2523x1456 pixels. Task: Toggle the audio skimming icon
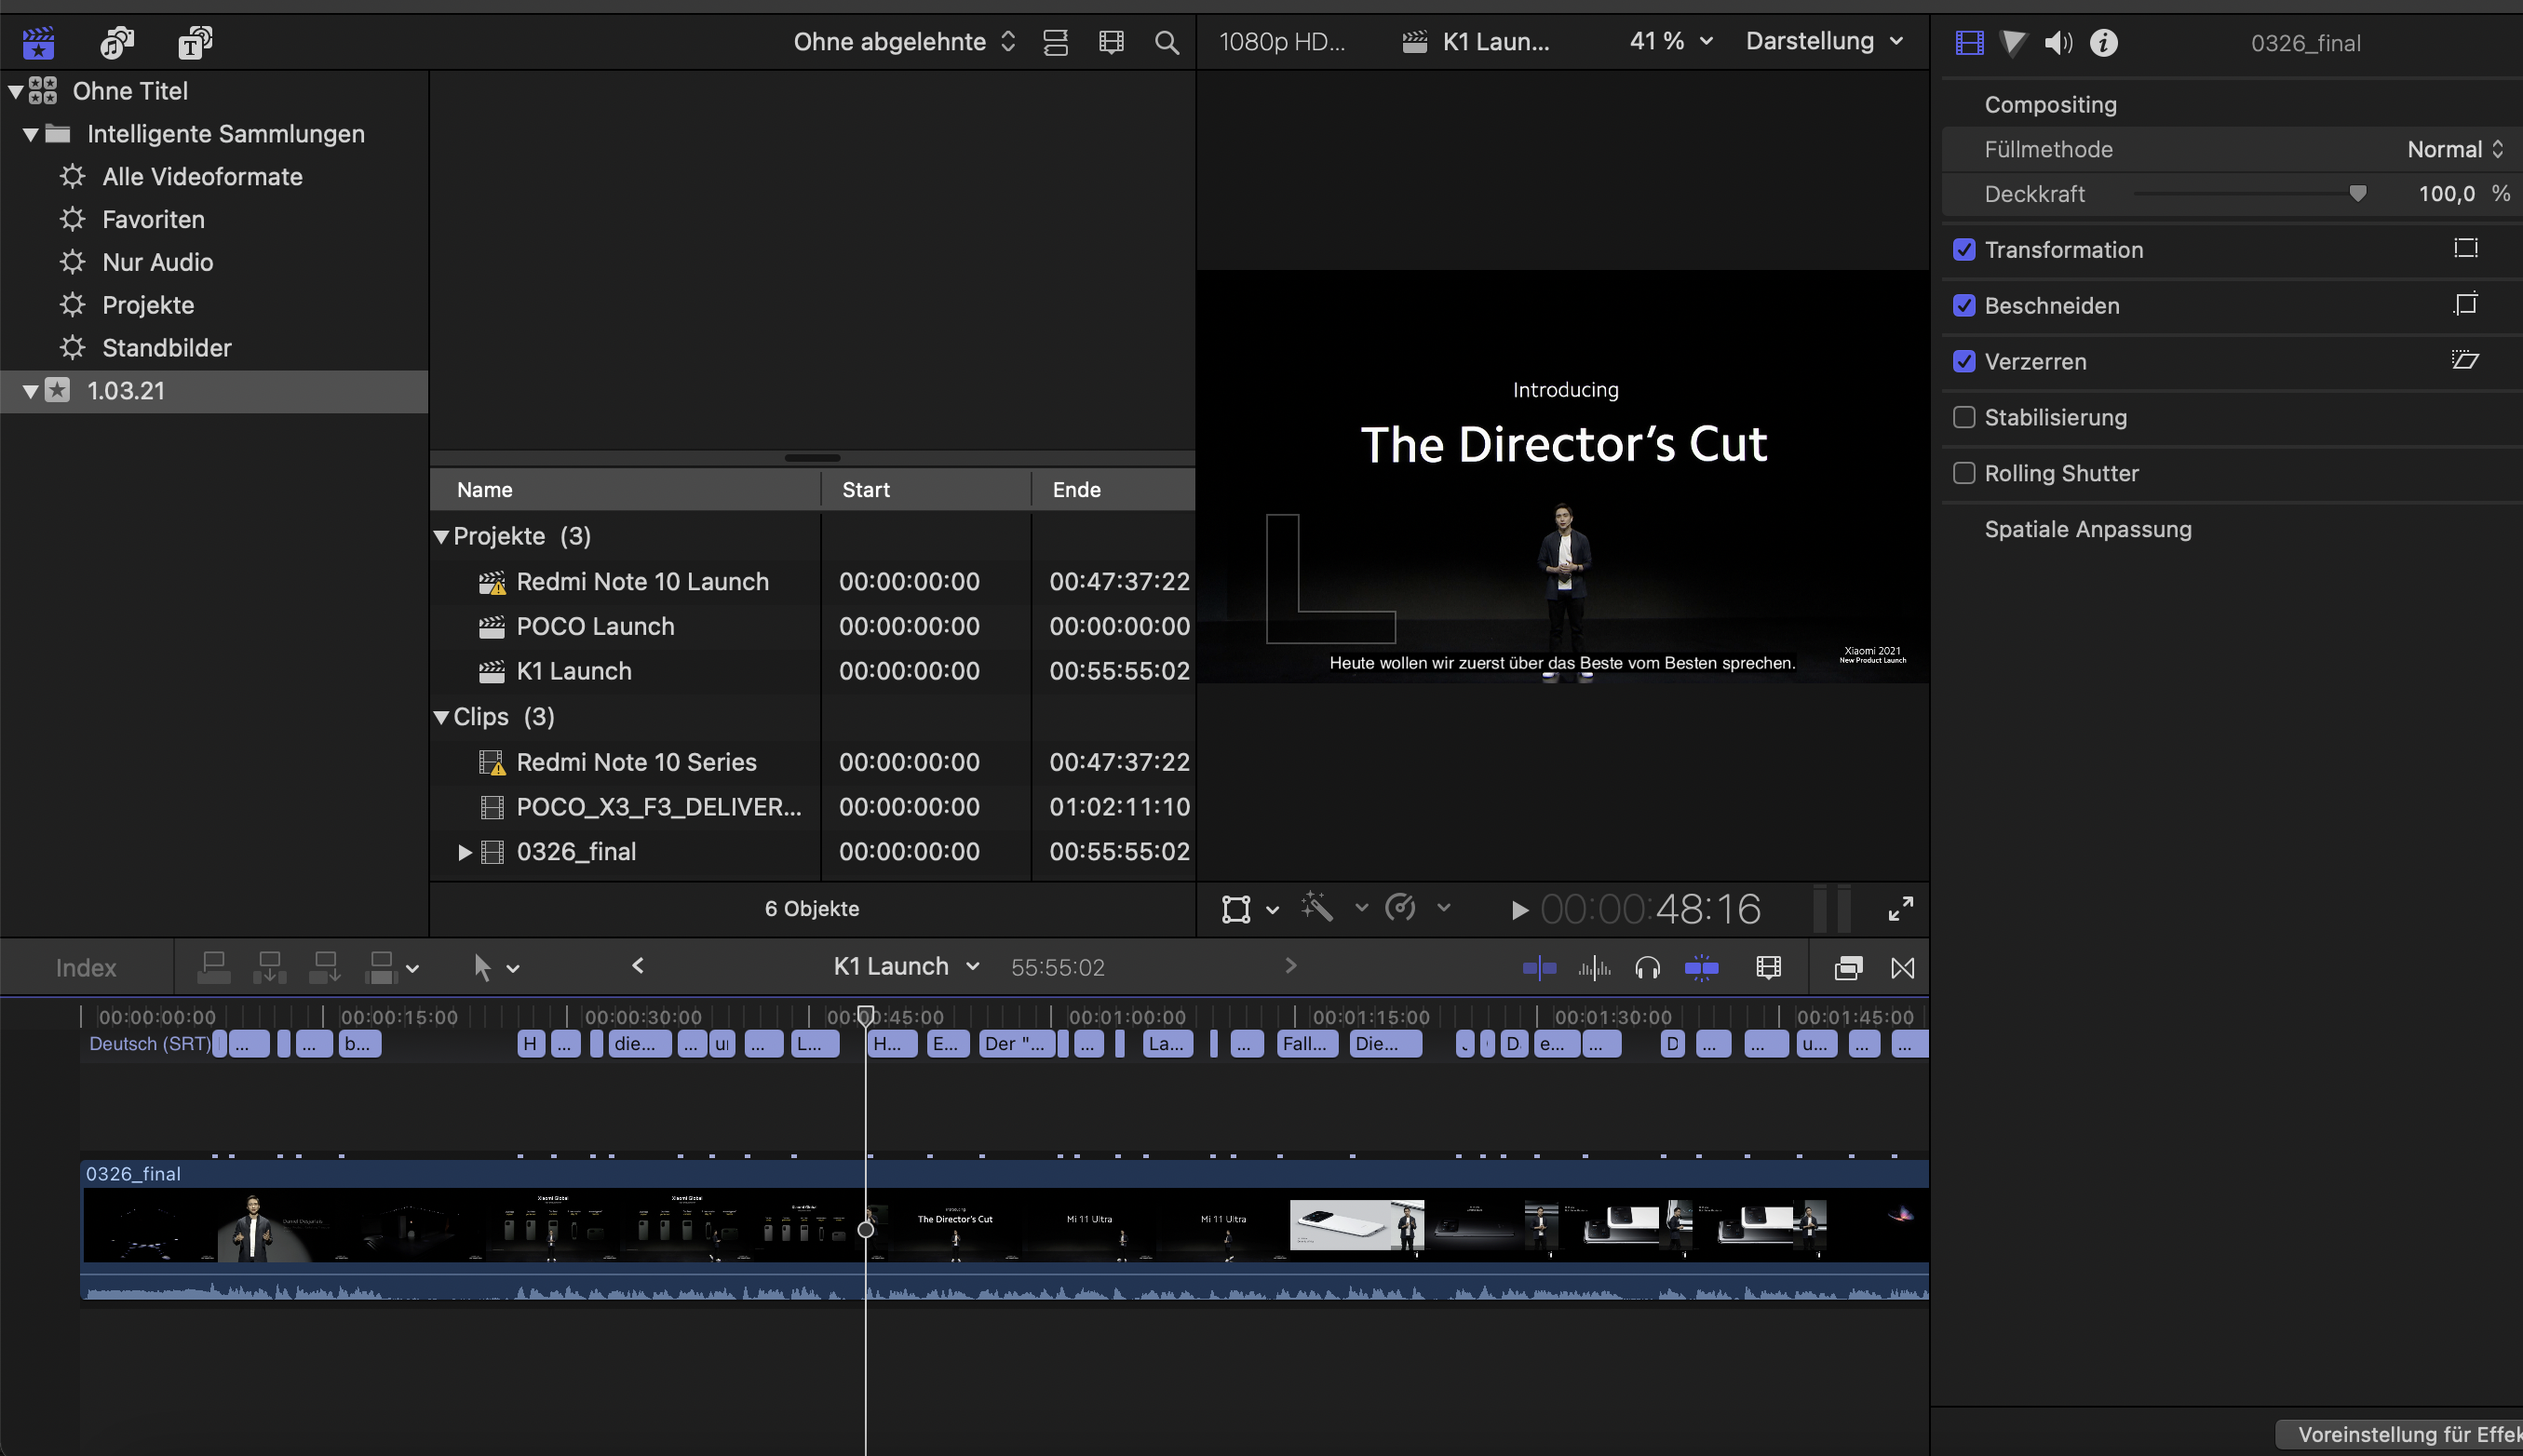click(1594, 967)
